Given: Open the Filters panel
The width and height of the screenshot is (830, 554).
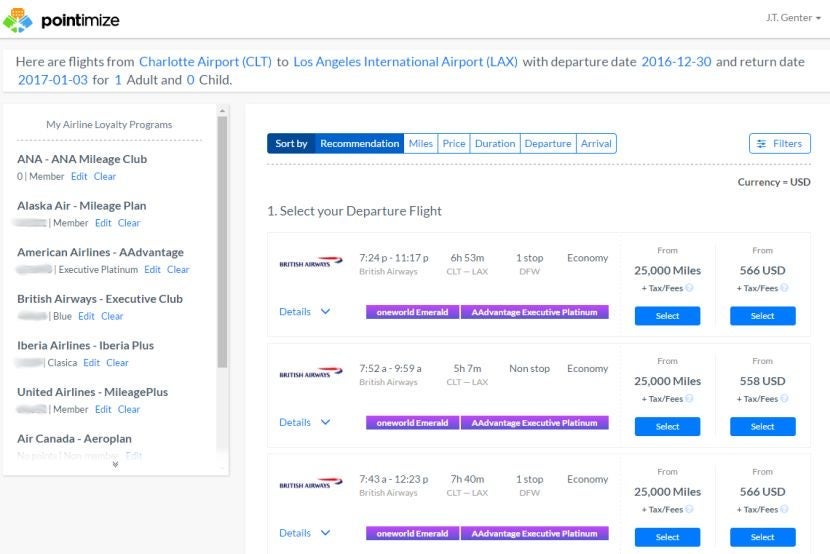Looking at the screenshot, I should point(779,143).
